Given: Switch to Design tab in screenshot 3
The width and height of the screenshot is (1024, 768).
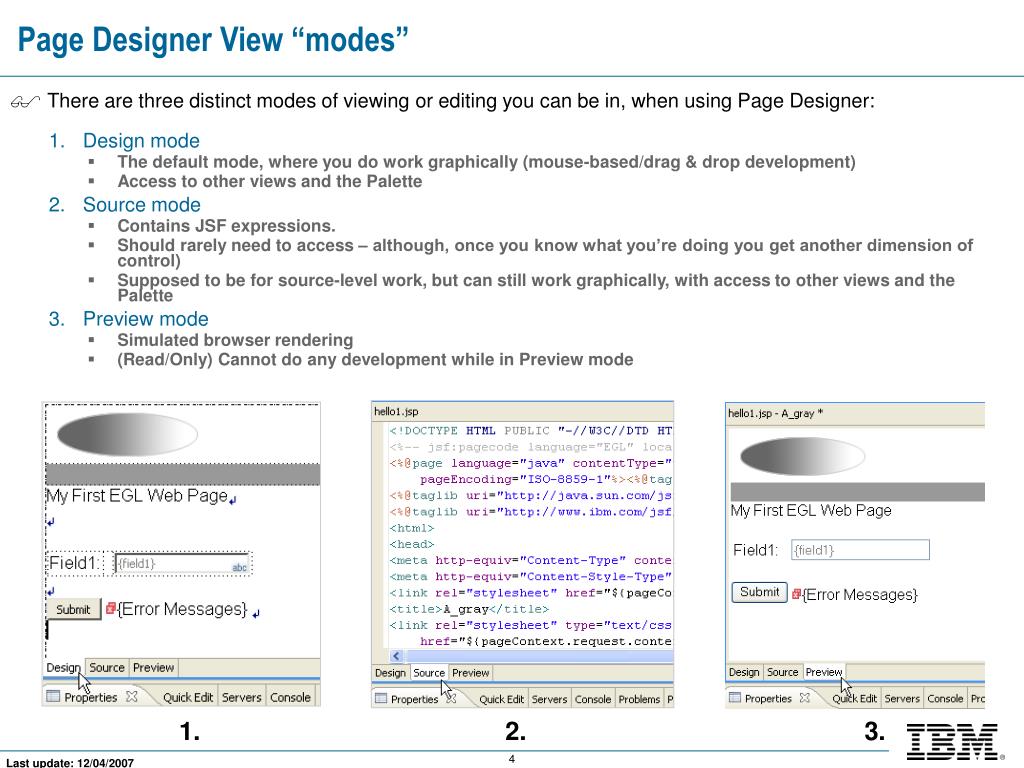Looking at the screenshot, I should point(744,672).
